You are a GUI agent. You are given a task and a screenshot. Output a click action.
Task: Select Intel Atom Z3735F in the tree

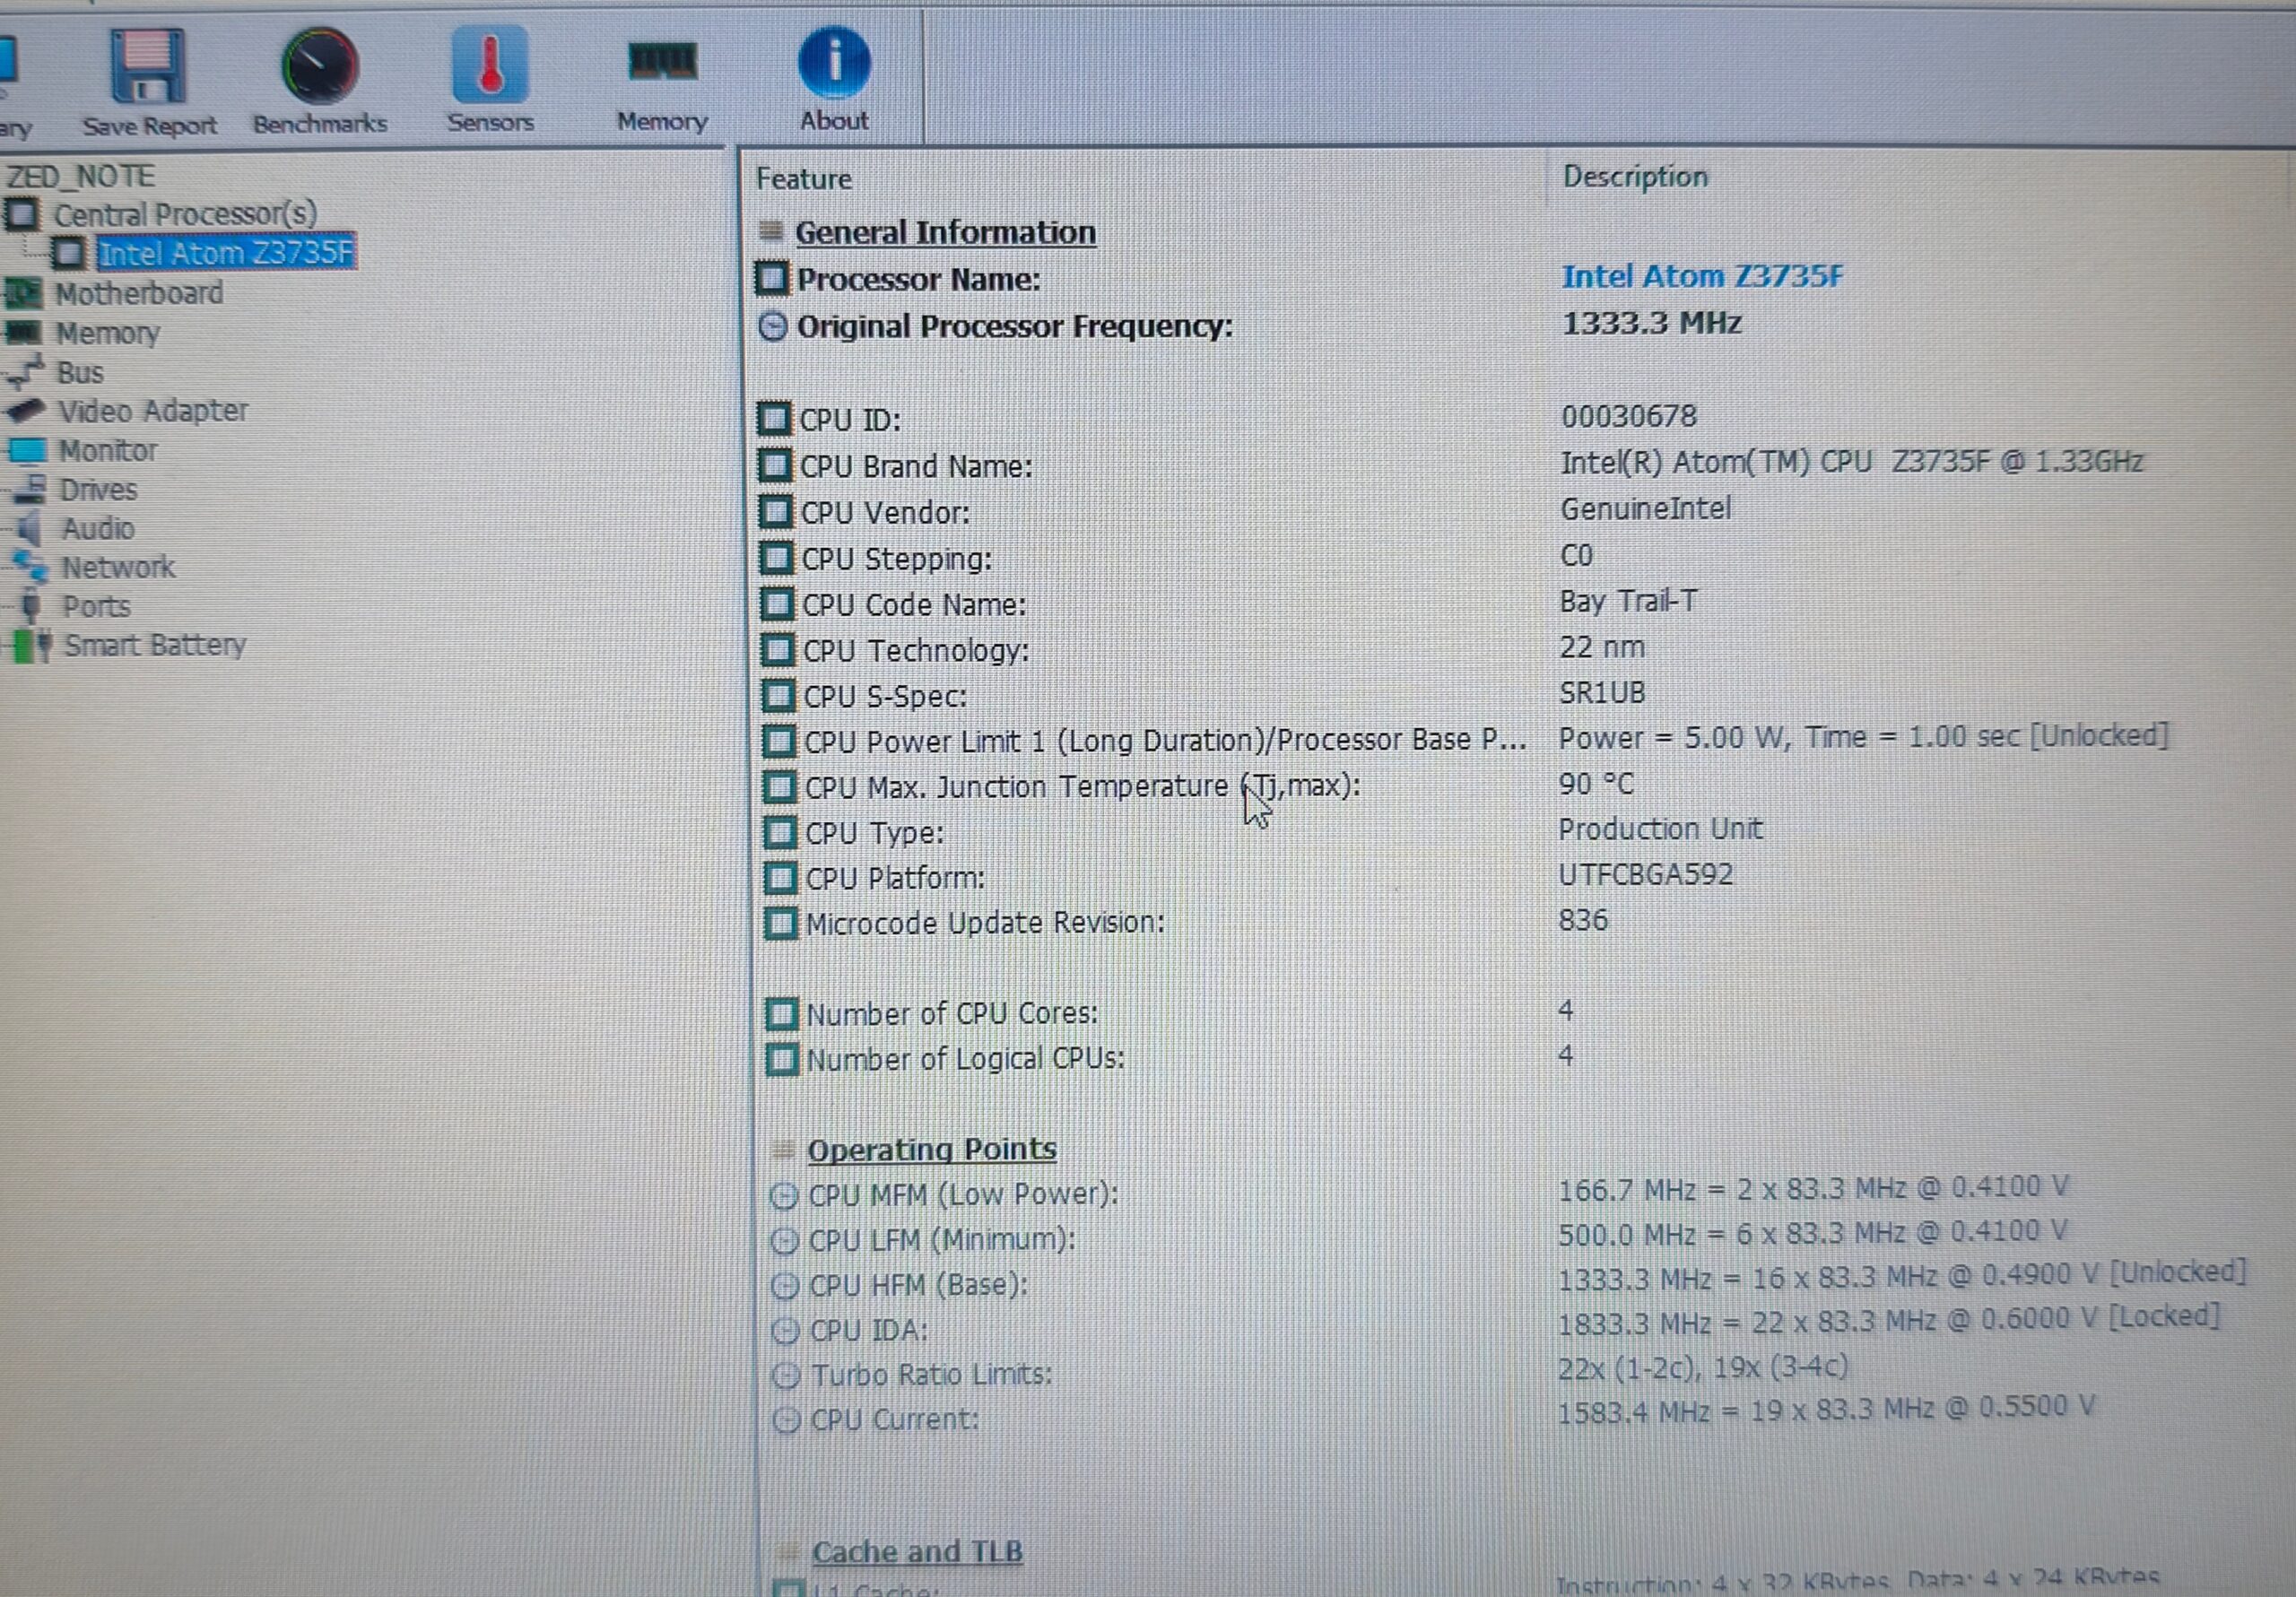[226, 253]
